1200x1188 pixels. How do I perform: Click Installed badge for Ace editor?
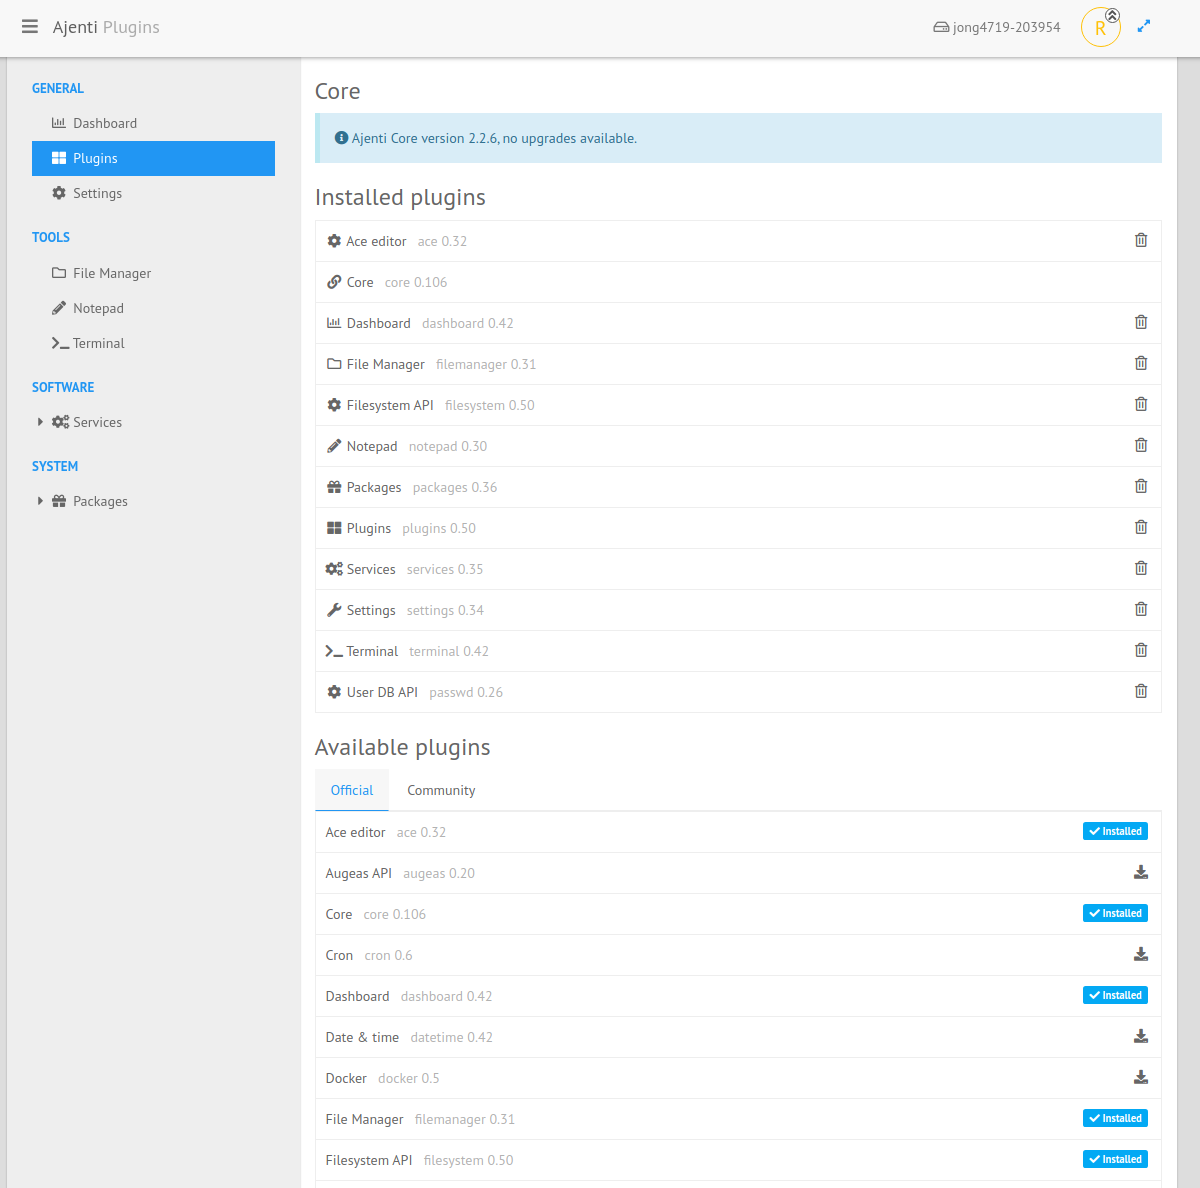(1115, 831)
